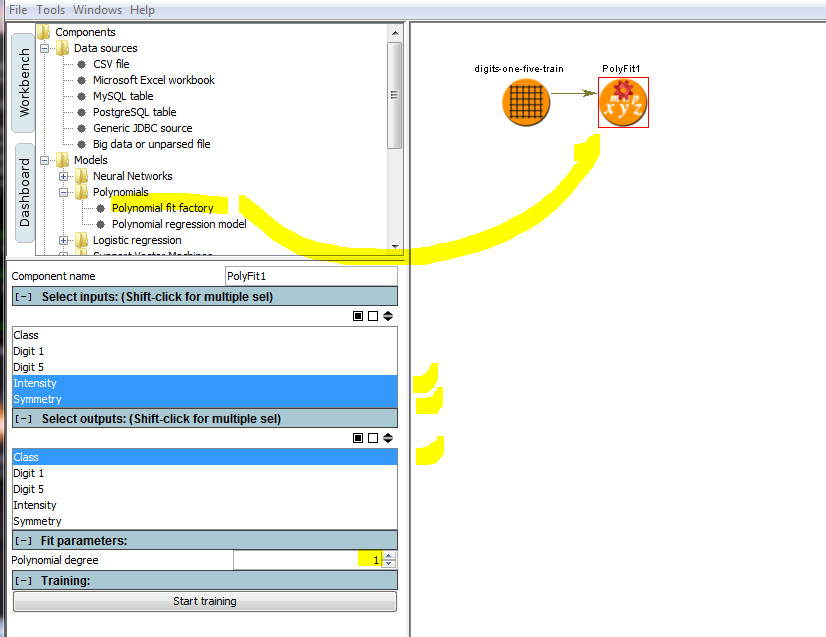Increase the Polynomial degree with up arrow

tap(389, 556)
